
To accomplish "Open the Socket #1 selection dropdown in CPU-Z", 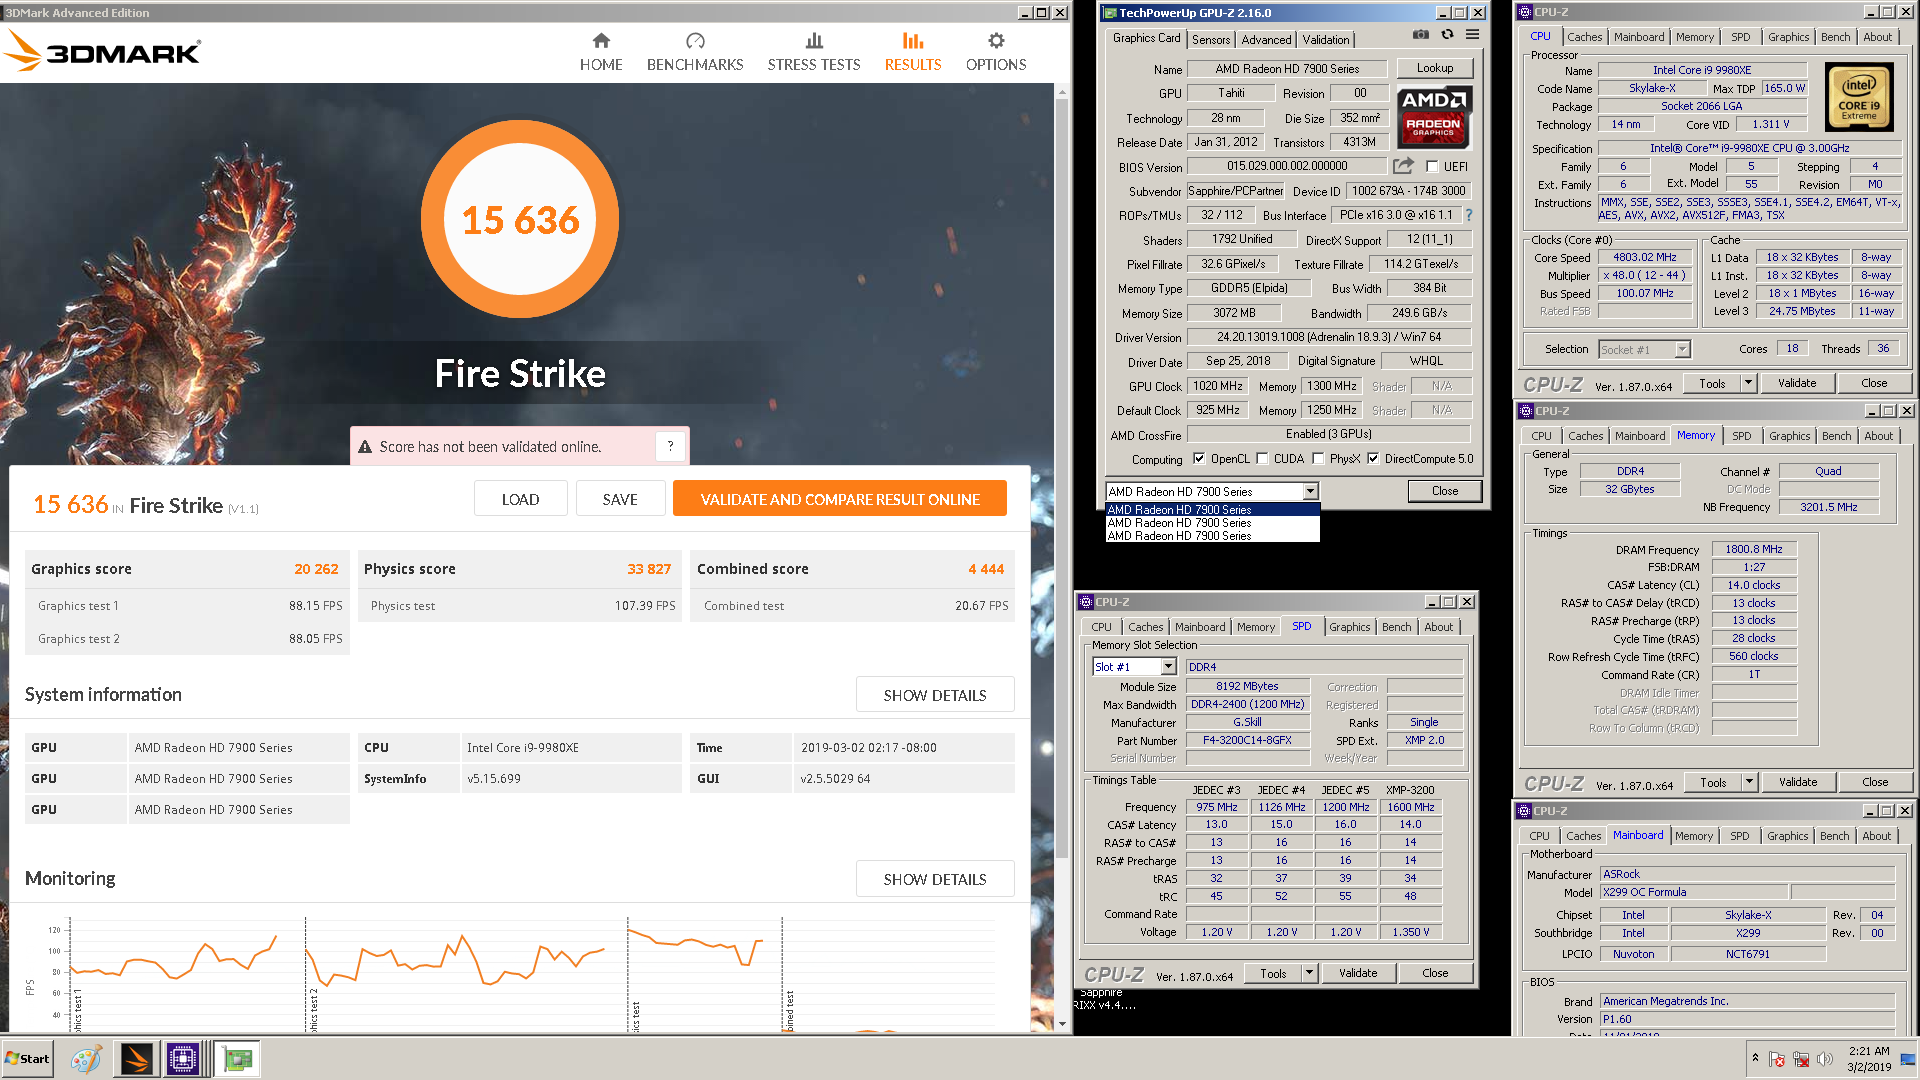I will coord(1682,349).
